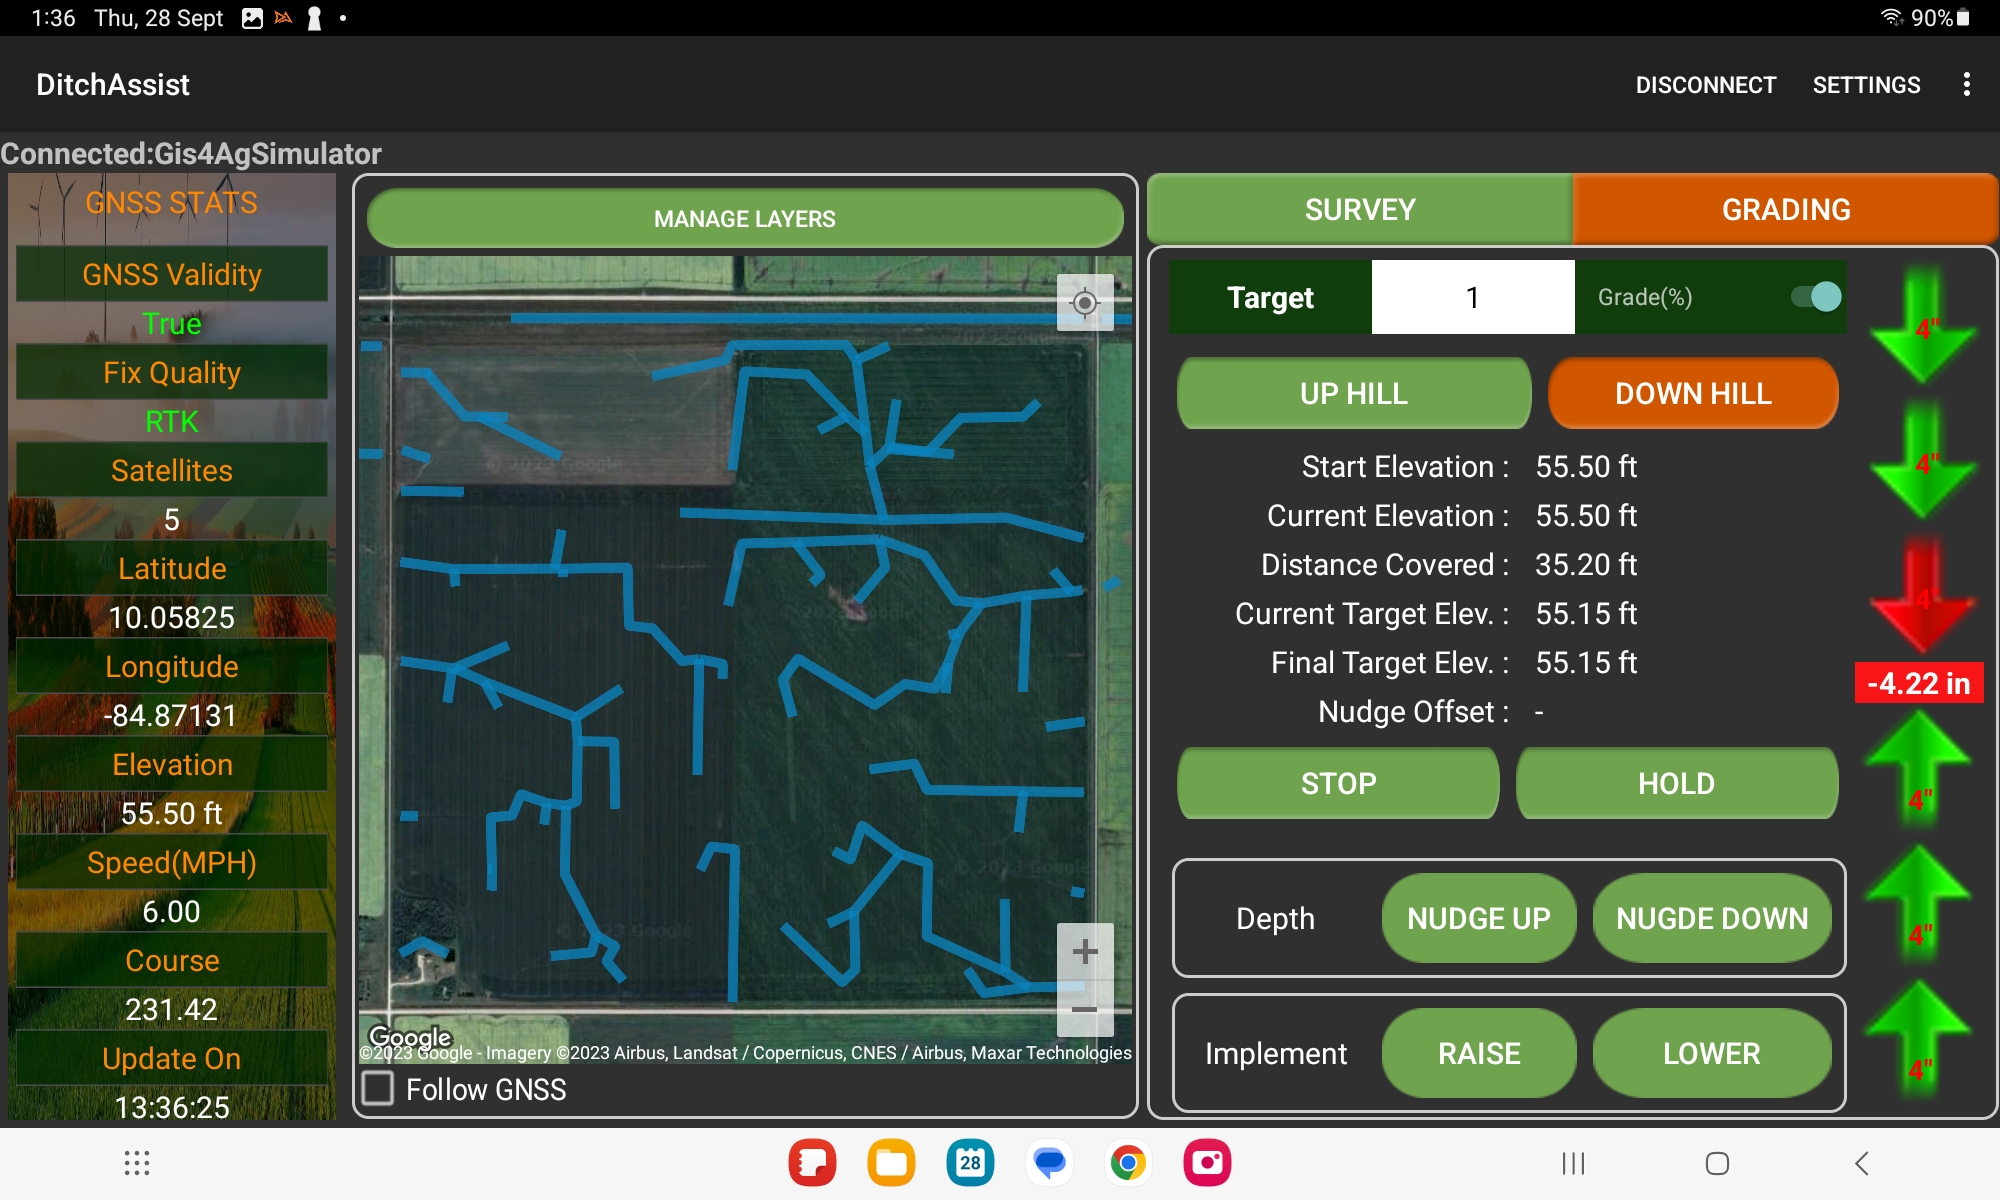Tap the Fix Quality label
This screenshot has width=2000, height=1200.
click(x=172, y=372)
